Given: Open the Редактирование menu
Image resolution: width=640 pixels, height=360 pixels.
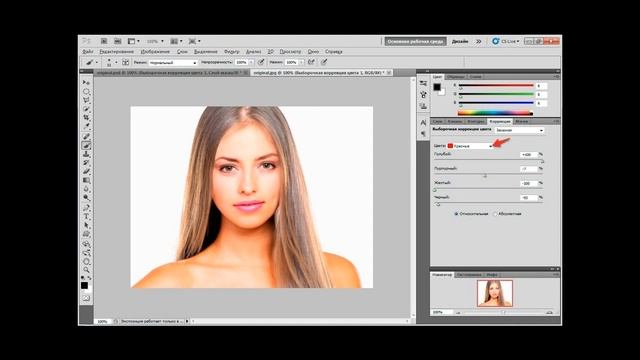Looking at the screenshot, I should click(x=117, y=52).
